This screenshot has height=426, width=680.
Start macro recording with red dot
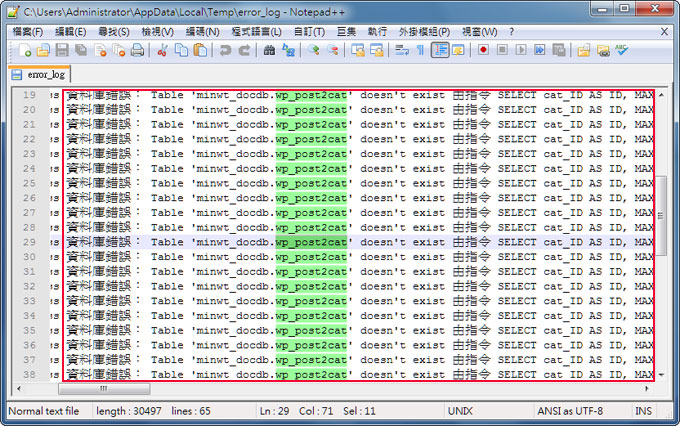(483, 50)
